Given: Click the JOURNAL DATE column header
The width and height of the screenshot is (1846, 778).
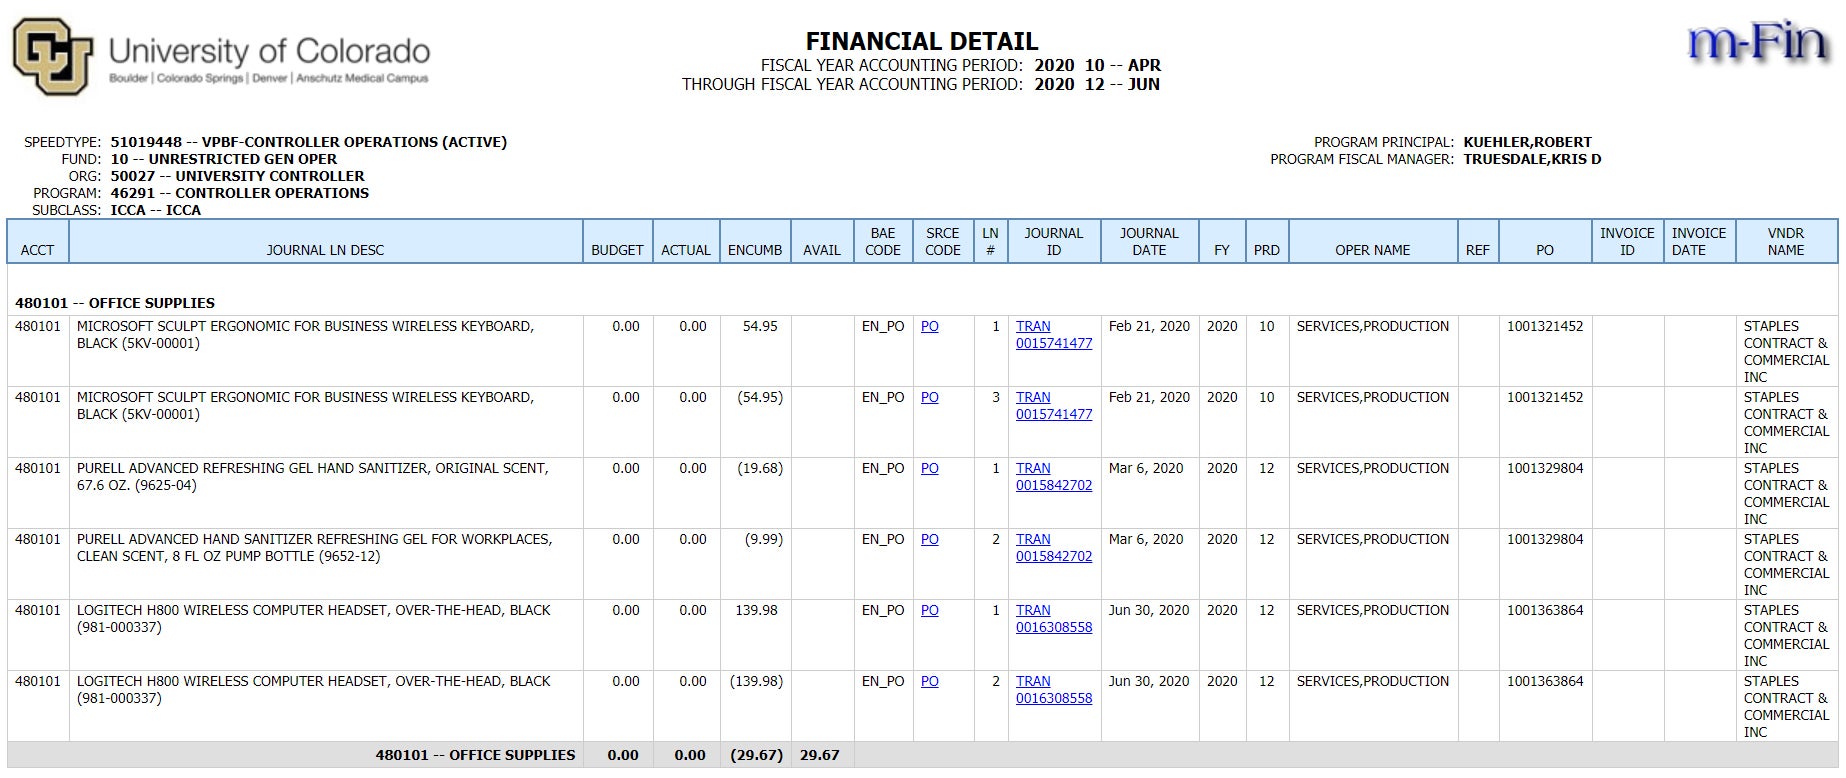Looking at the screenshot, I should coord(1149,241).
